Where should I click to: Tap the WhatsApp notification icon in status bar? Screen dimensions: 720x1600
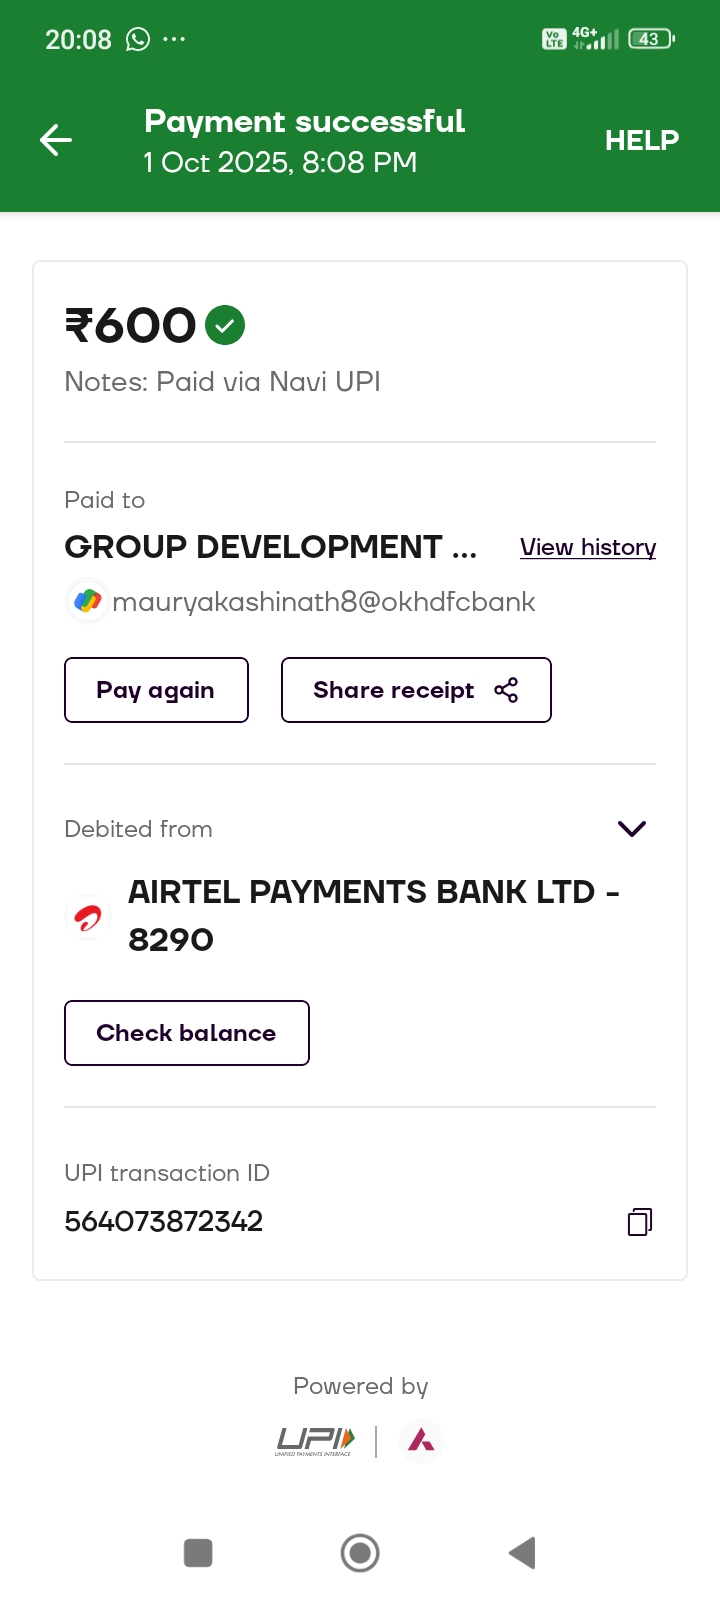point(138,39)
